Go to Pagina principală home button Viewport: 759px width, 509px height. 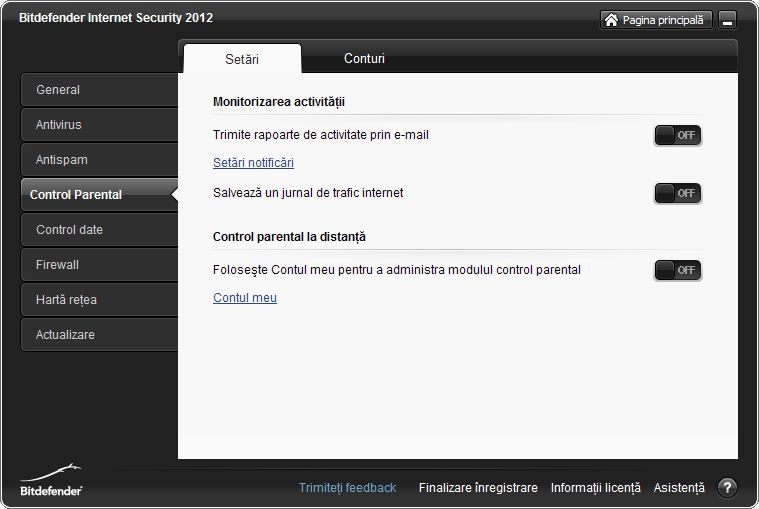[x=656, y=20]
